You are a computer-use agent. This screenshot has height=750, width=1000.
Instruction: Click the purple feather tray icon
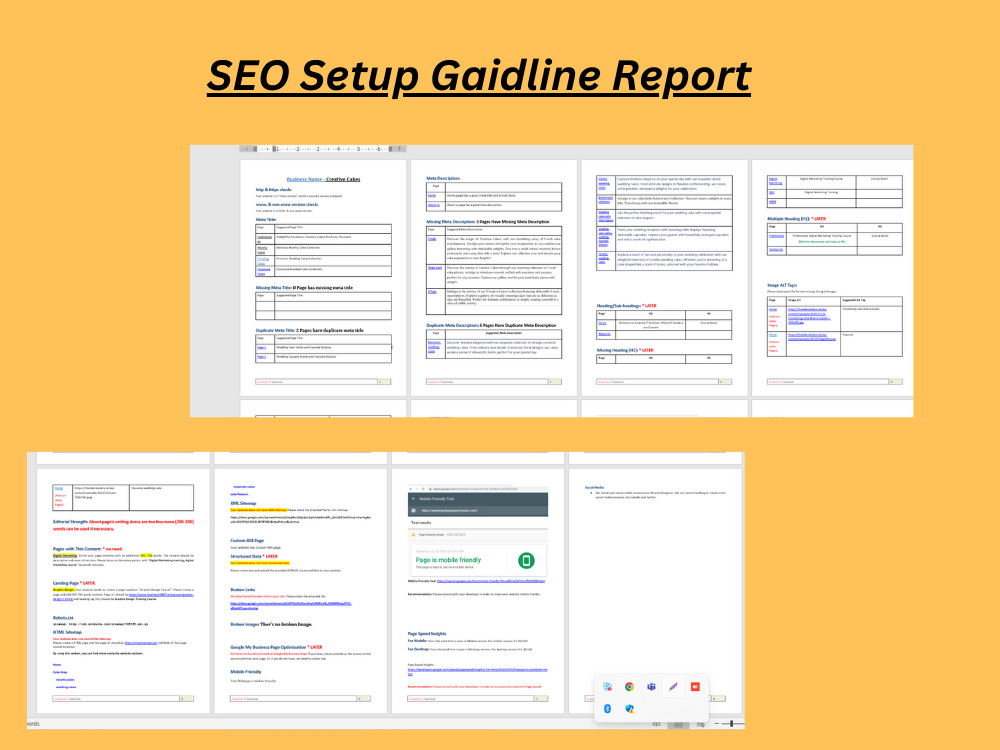pyautogui.click(x=673, y=687)
